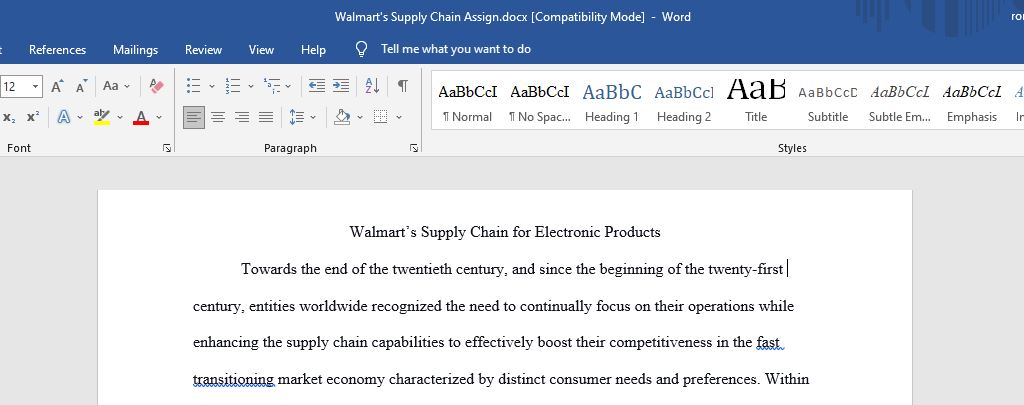
Task: Start a bulleted list
Action: (x=193, y=86)
